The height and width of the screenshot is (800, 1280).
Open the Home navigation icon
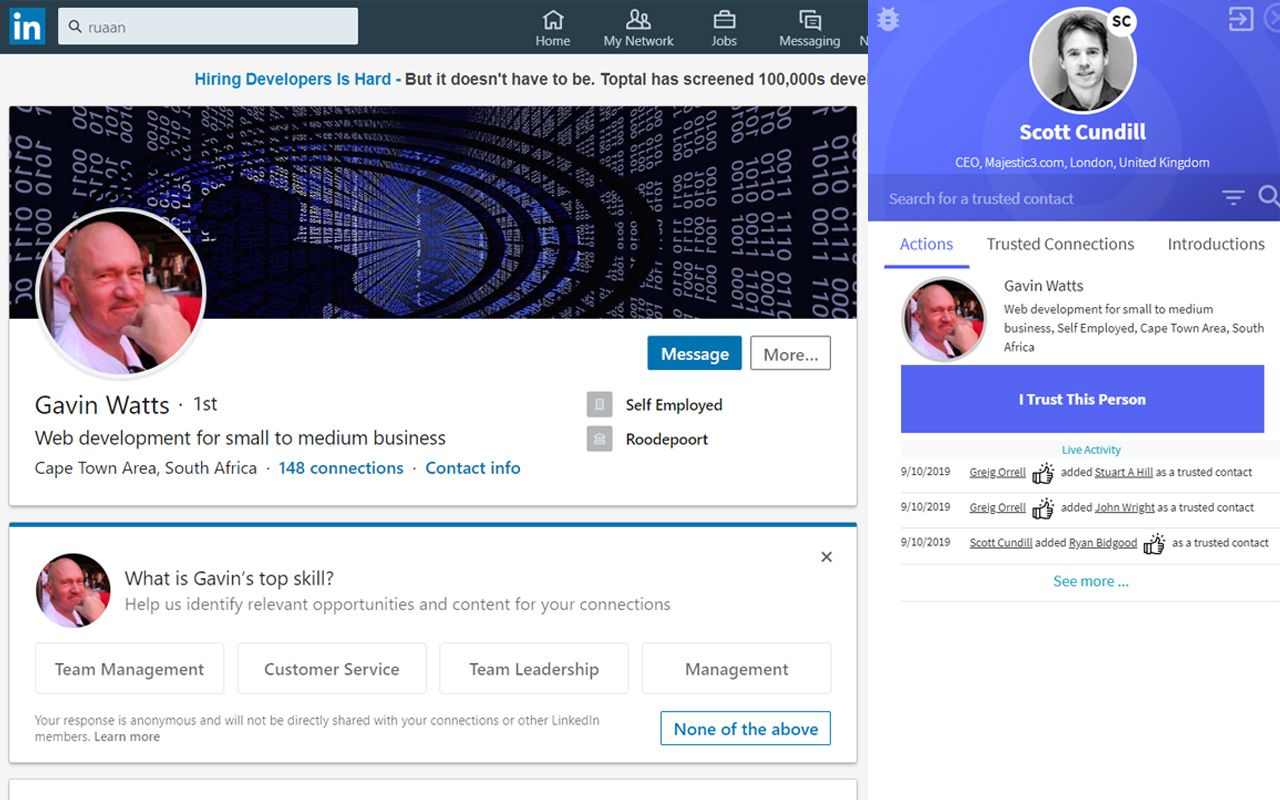click(552, 20)
